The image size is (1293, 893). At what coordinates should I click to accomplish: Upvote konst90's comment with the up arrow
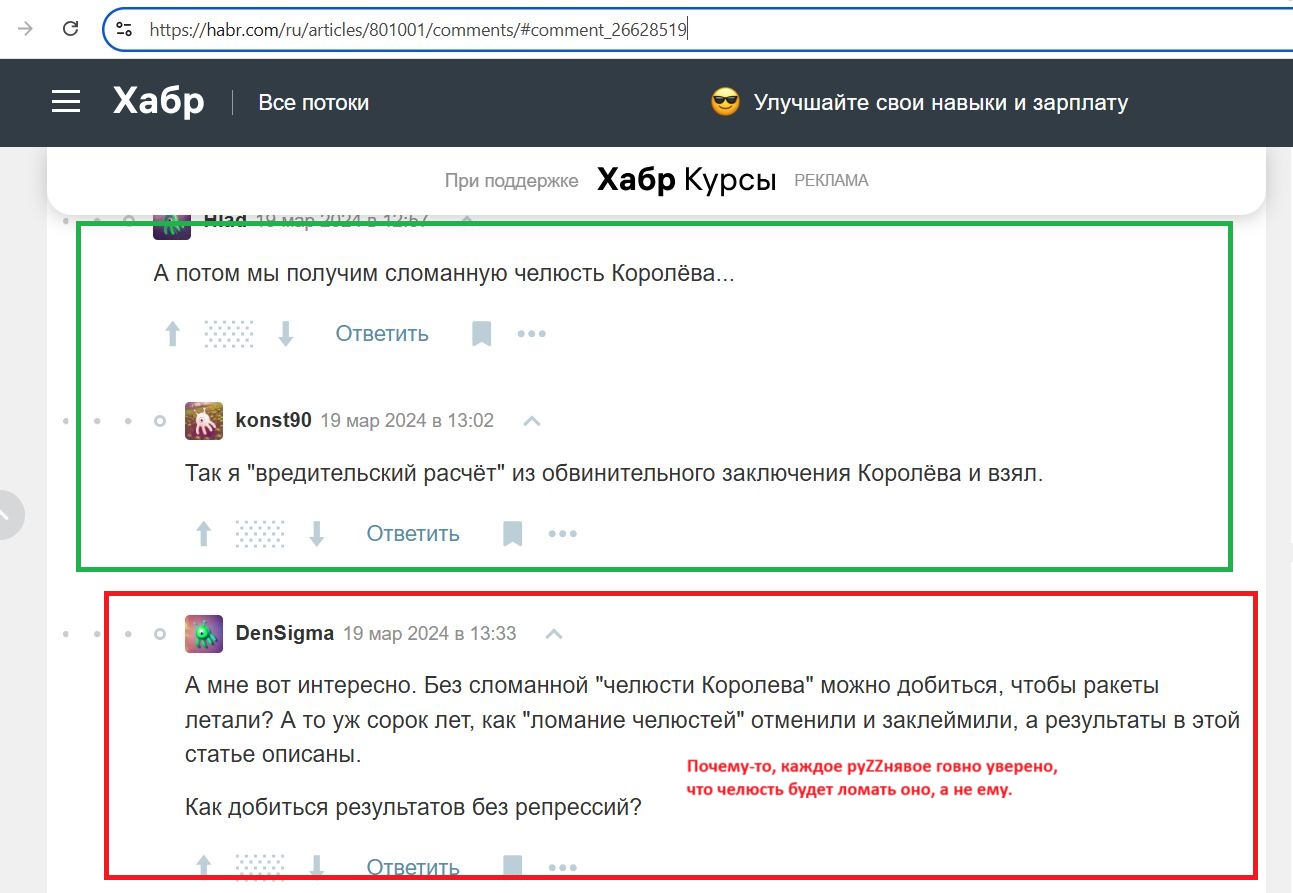(203, 533)
